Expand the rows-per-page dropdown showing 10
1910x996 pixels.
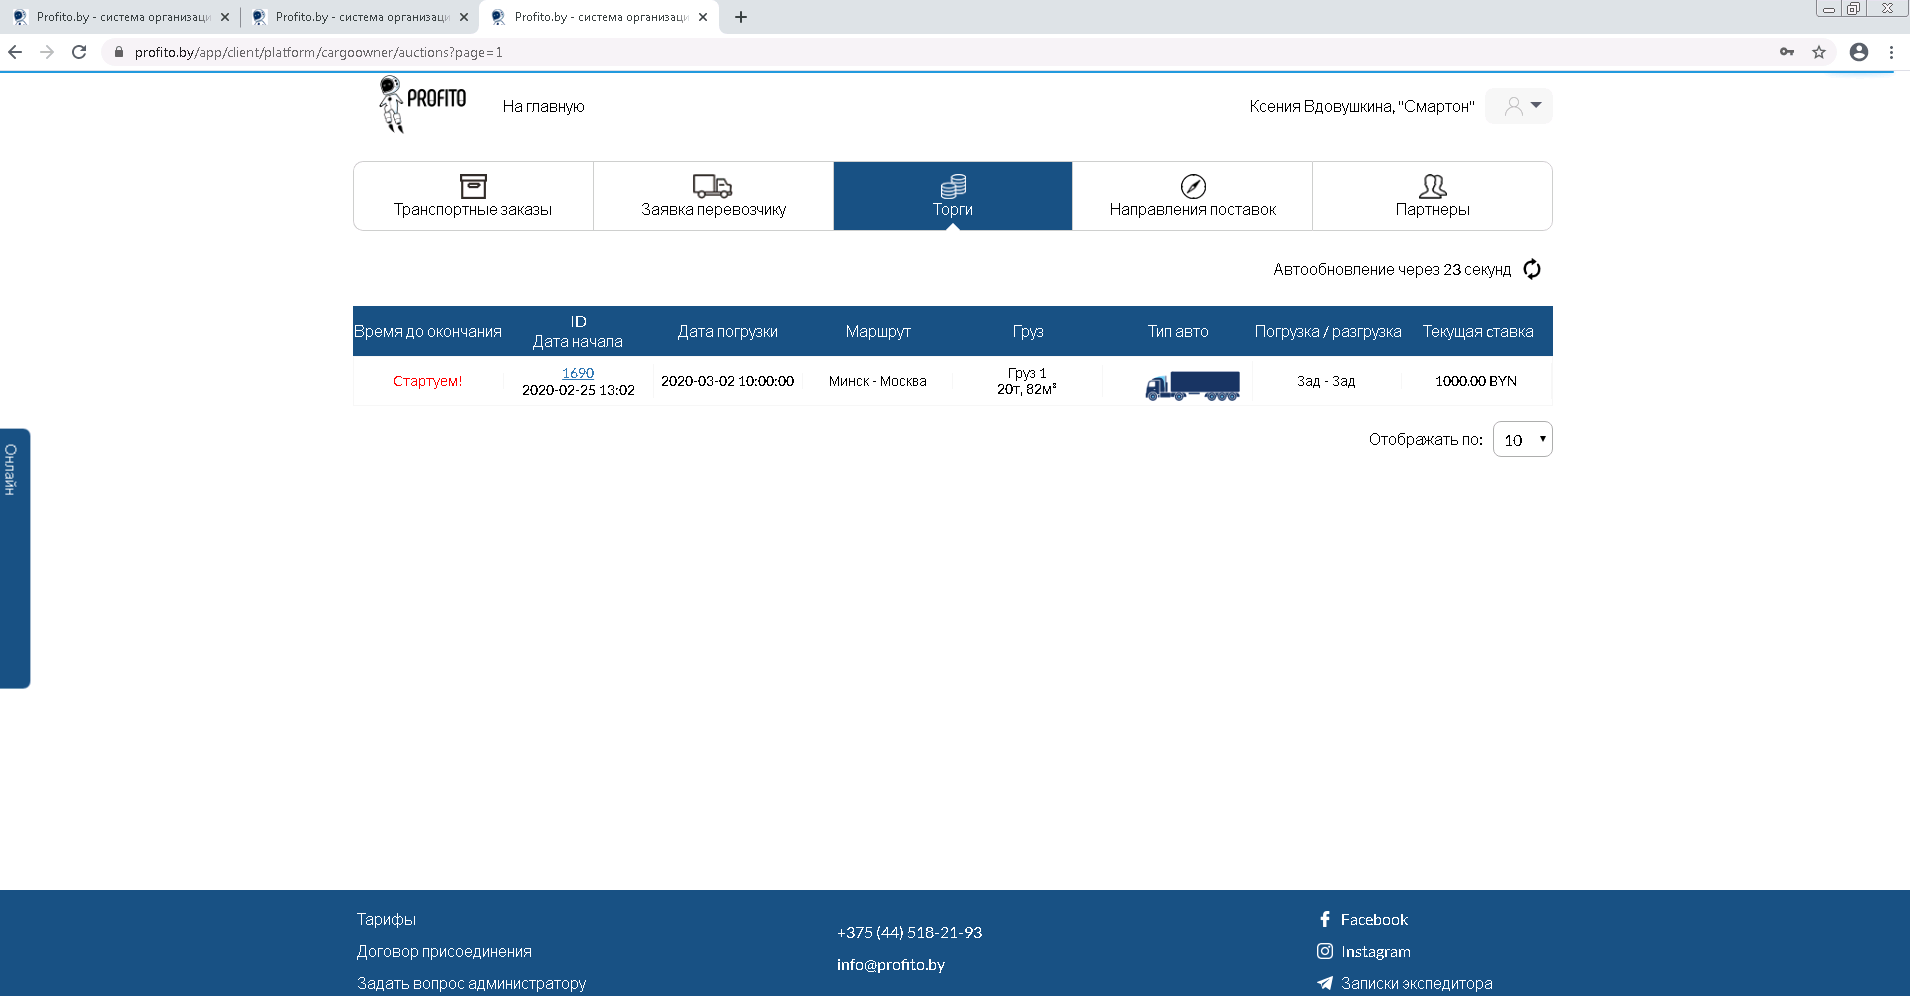click(x=1522, y=440)
